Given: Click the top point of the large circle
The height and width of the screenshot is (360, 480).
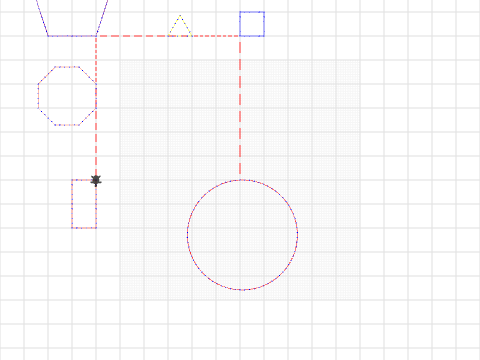Looking at the screenshot, I should 242,180.
